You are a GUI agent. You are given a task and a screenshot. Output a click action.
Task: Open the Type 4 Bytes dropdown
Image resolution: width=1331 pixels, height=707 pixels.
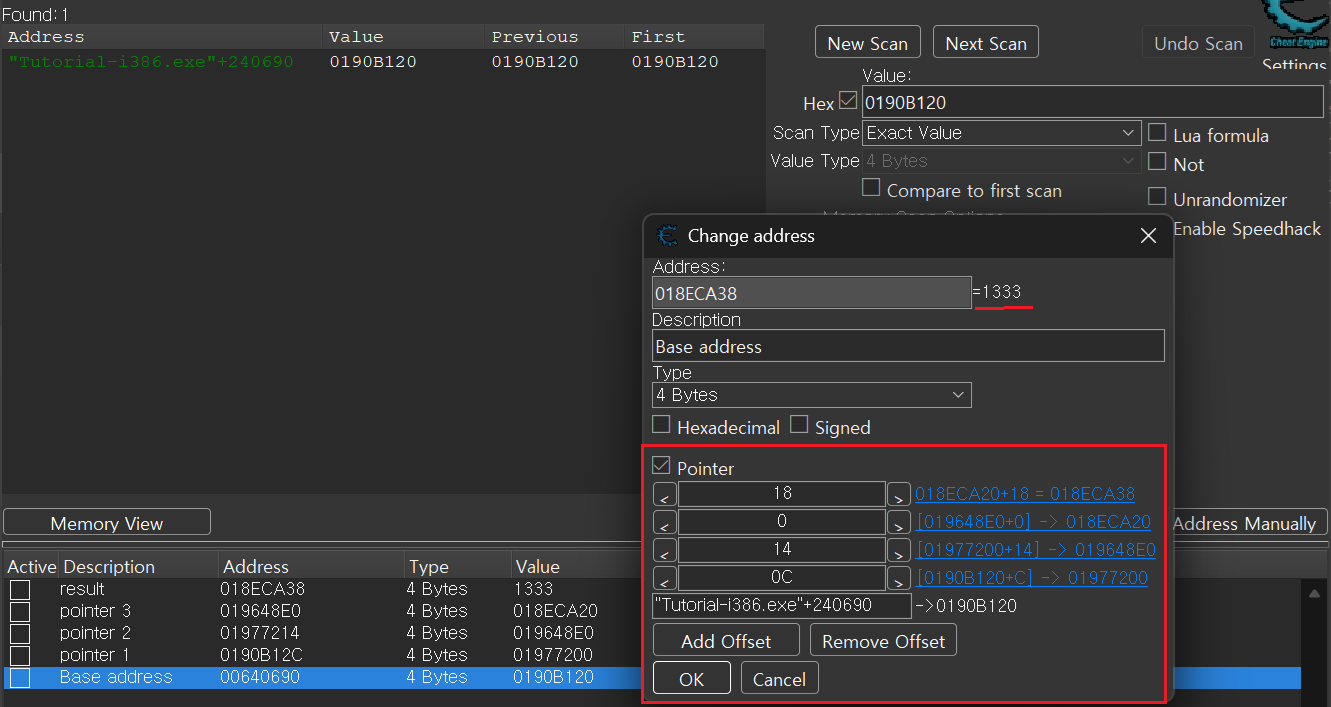pos(811,395)
